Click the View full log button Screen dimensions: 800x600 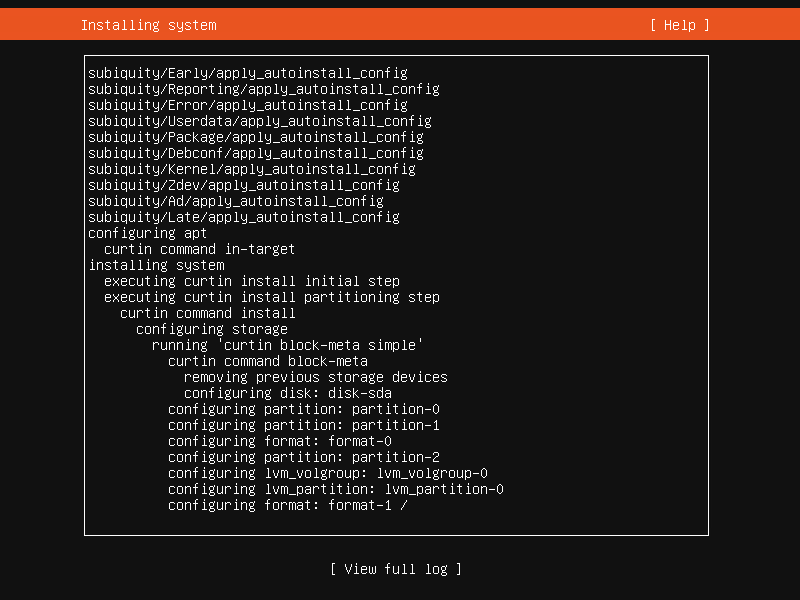coord(396,569)
